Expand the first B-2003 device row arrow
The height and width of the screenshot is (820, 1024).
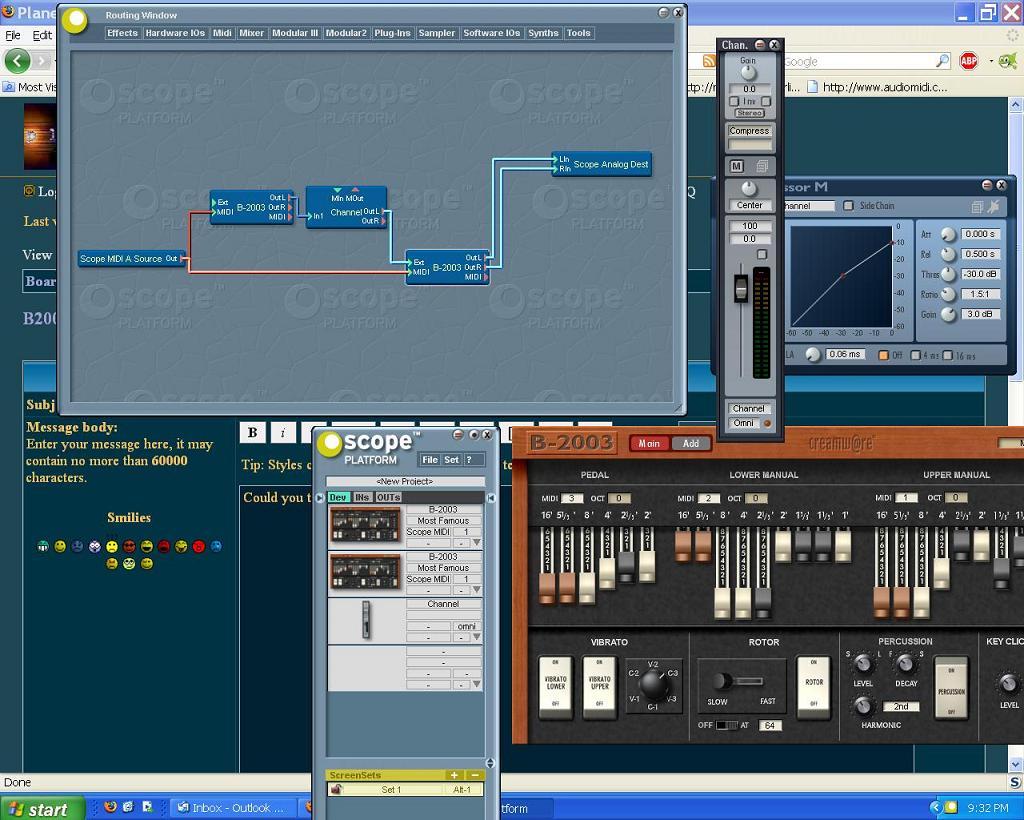click(x=477, y=543)
